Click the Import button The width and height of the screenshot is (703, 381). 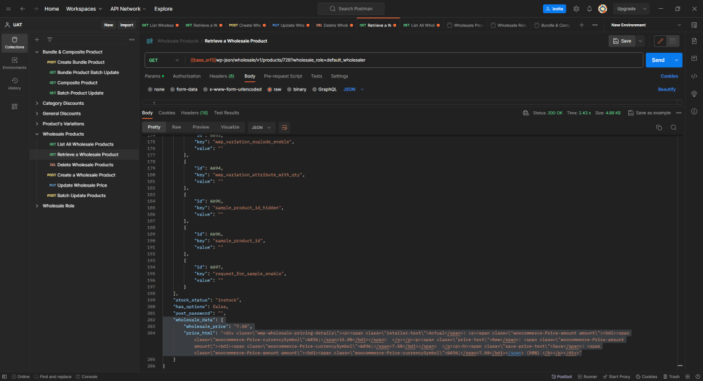[126, 25]
